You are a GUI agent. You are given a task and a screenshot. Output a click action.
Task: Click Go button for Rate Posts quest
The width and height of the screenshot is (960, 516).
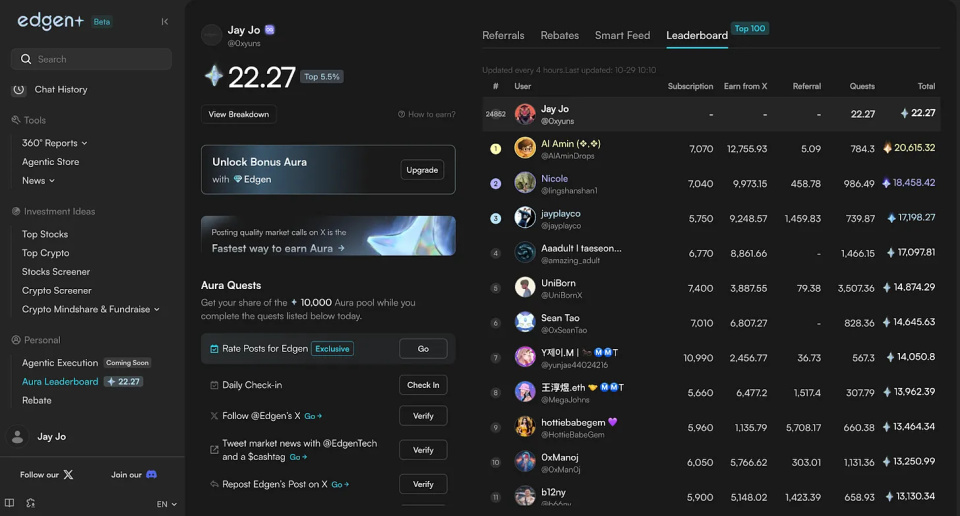click(x=423, y=349)
